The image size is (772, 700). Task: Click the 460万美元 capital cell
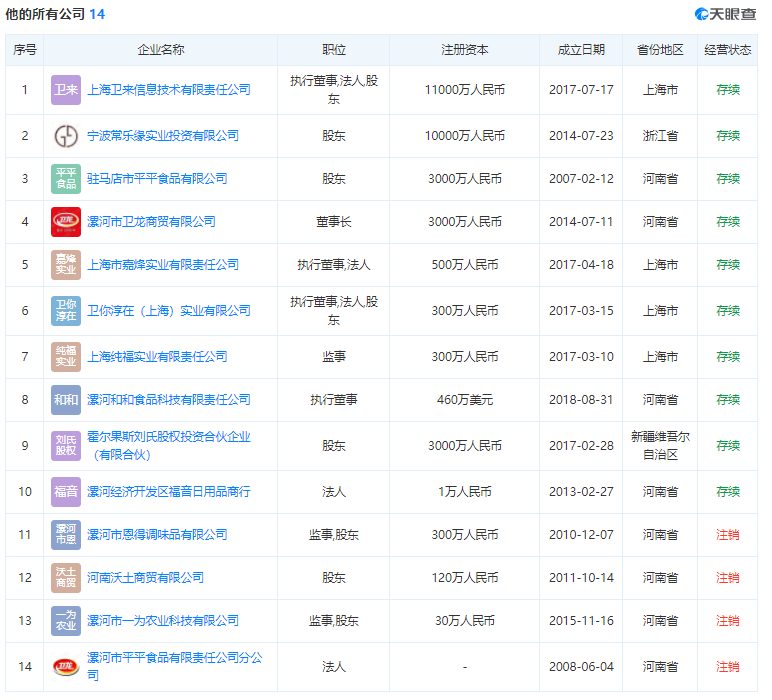pyautogui.click(x=465, y=400)
